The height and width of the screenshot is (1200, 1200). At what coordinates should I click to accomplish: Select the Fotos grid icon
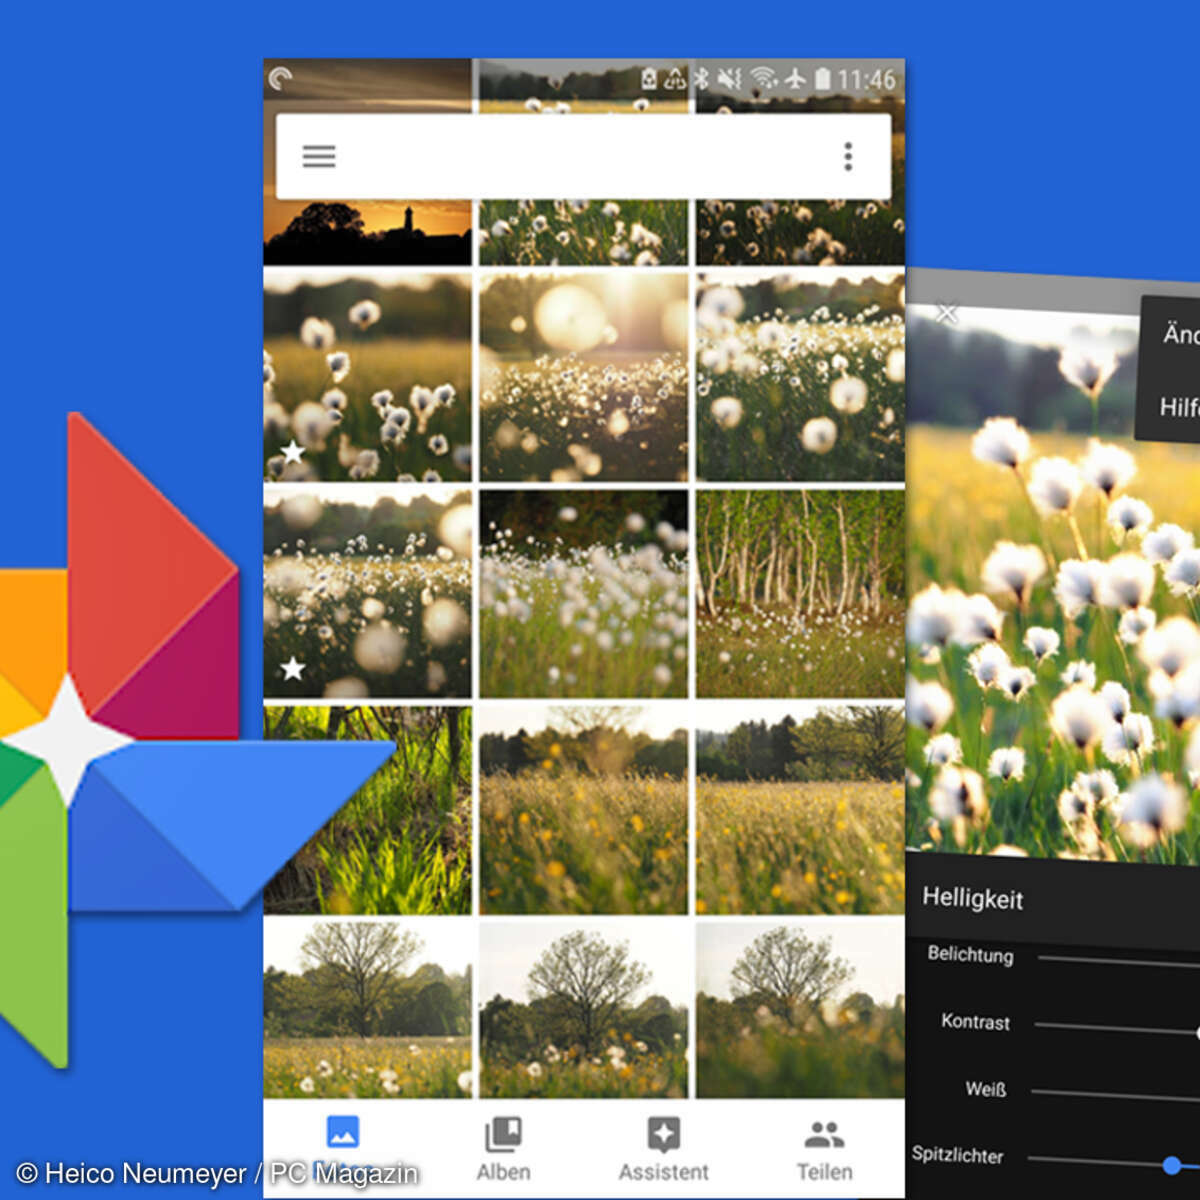coord(340,1132)
